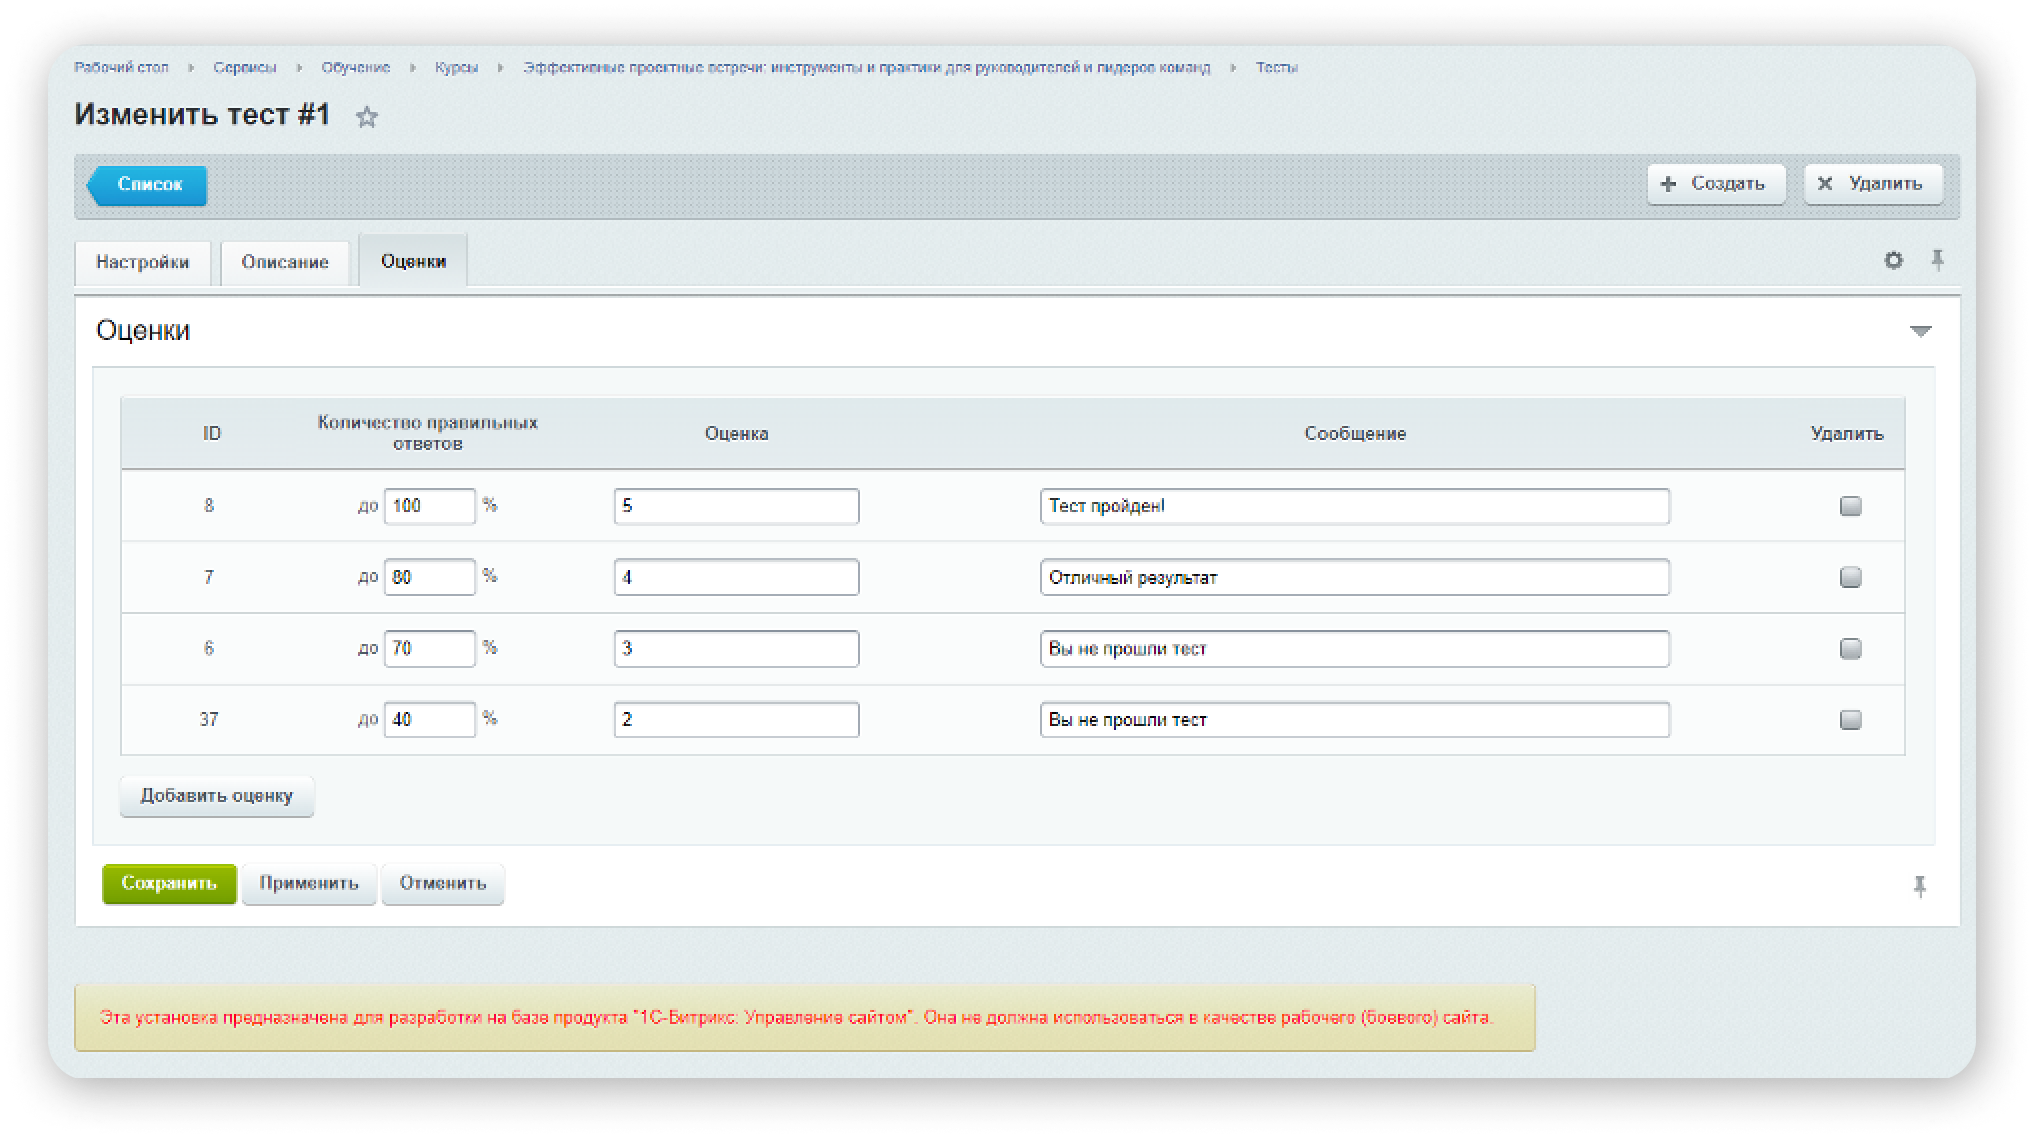Open the course name breadcrumb link
This screenshot has height=1138, width=2030.
pos(867,68)
